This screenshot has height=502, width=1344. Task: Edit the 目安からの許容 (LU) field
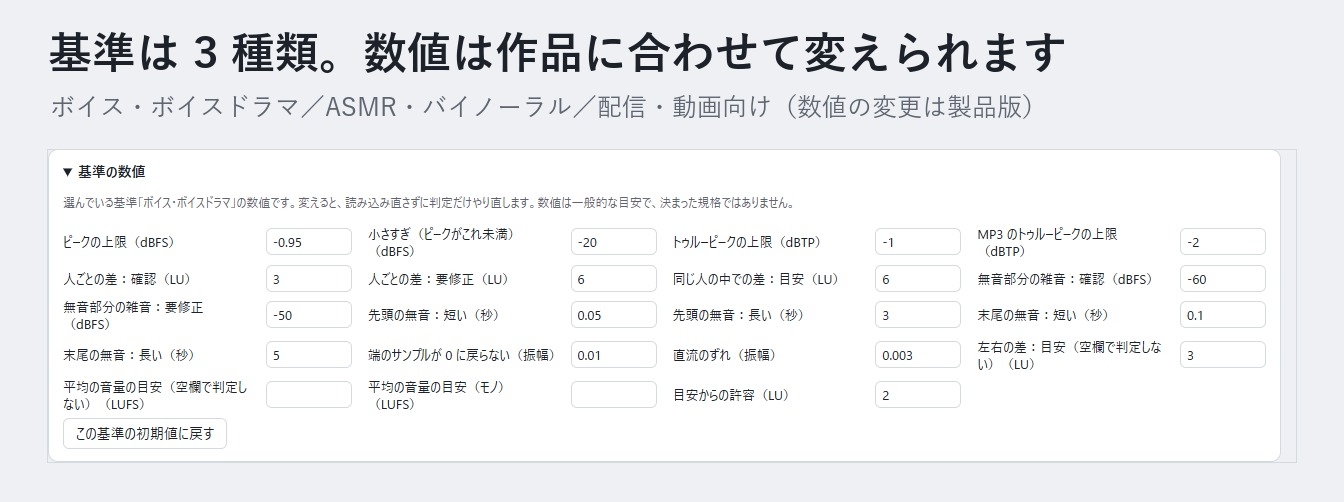[x=918, y=394]
